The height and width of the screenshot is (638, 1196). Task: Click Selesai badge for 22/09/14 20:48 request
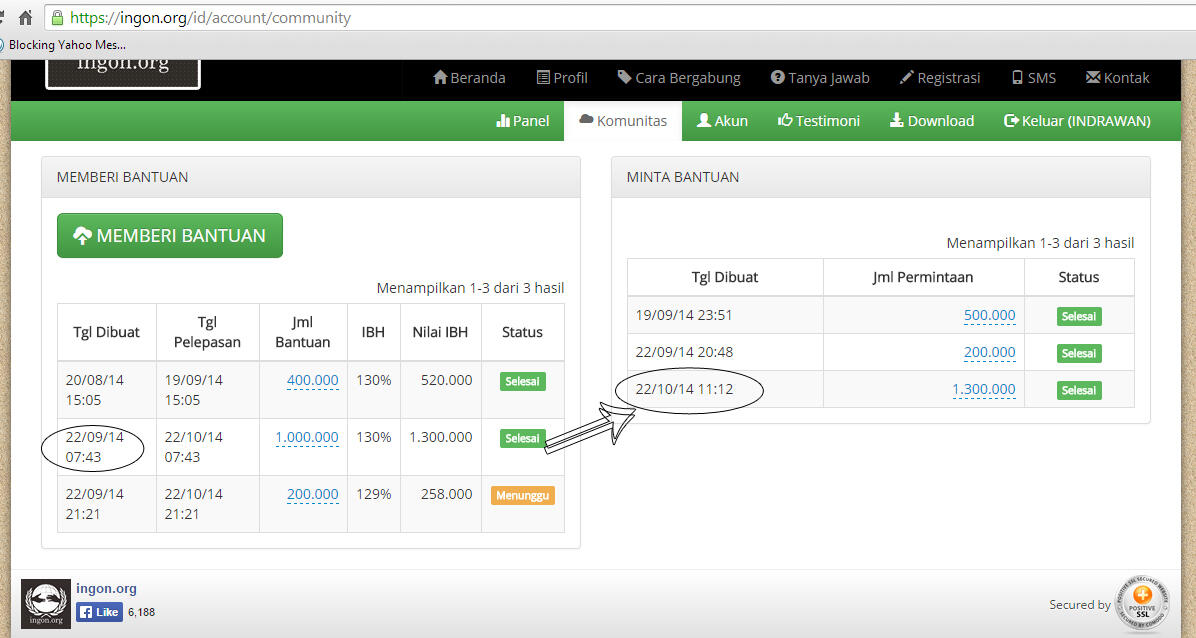point(1079,353)
